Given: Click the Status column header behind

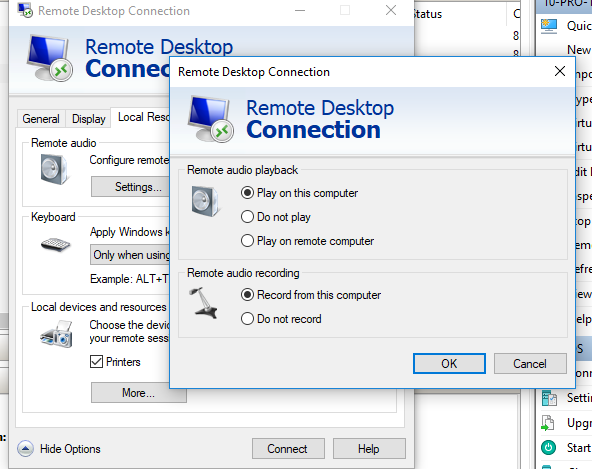Looking at the screenshot, I should (428, 14).
